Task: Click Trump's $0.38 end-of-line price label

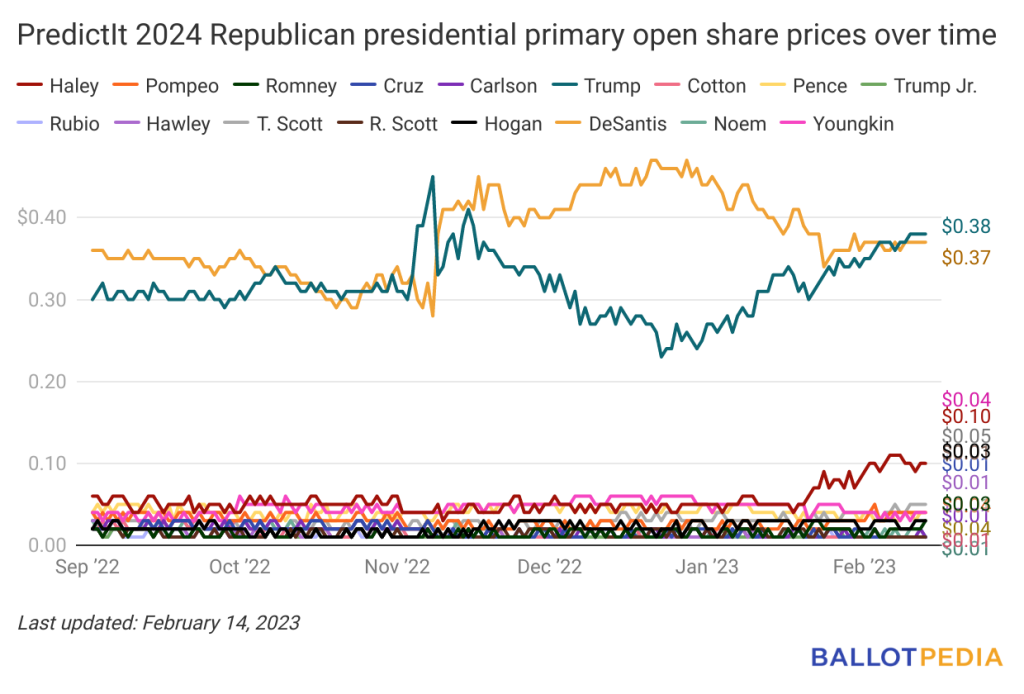Action: pyautogui.click(x=966, y=227)
